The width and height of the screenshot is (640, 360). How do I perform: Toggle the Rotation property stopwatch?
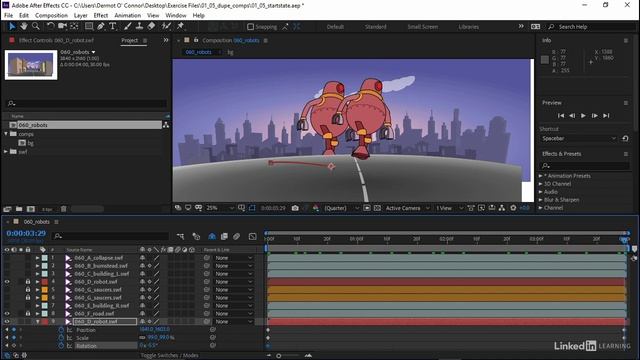tap(61, 346)
